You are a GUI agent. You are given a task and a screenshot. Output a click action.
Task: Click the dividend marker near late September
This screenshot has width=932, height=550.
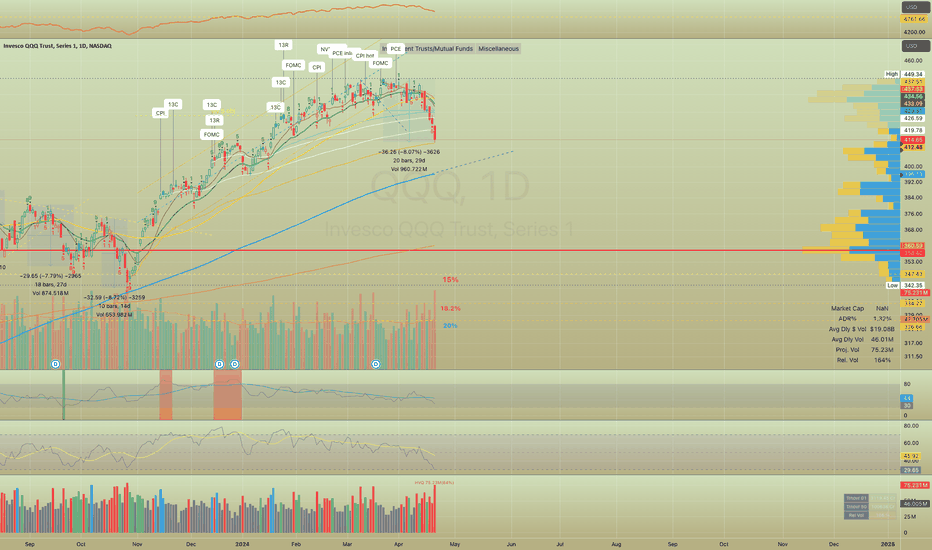click(55, 364)
